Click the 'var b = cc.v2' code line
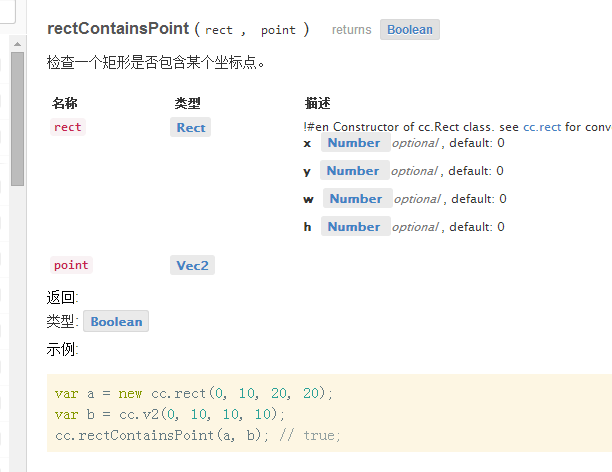 [170, 414]
